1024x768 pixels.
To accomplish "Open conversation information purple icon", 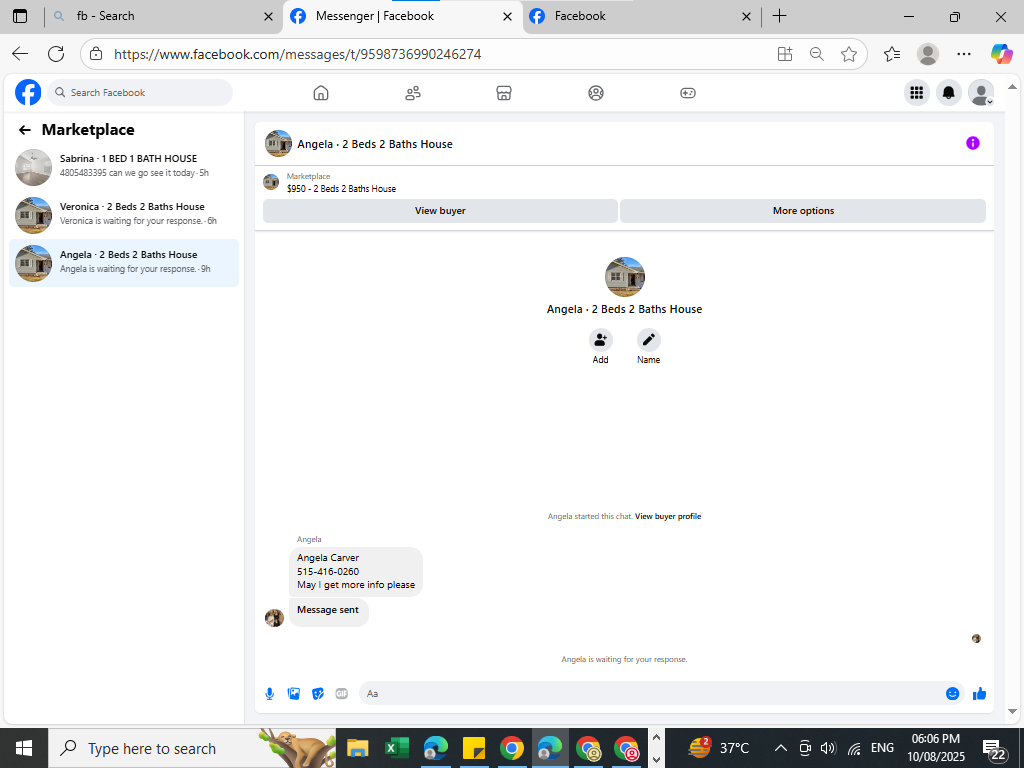I will tap(972, 143).
